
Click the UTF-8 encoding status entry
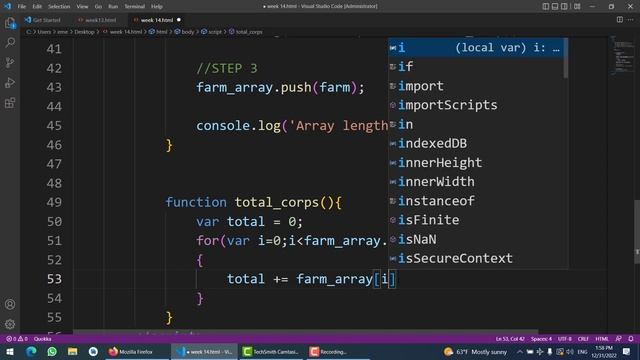[565, 339]
